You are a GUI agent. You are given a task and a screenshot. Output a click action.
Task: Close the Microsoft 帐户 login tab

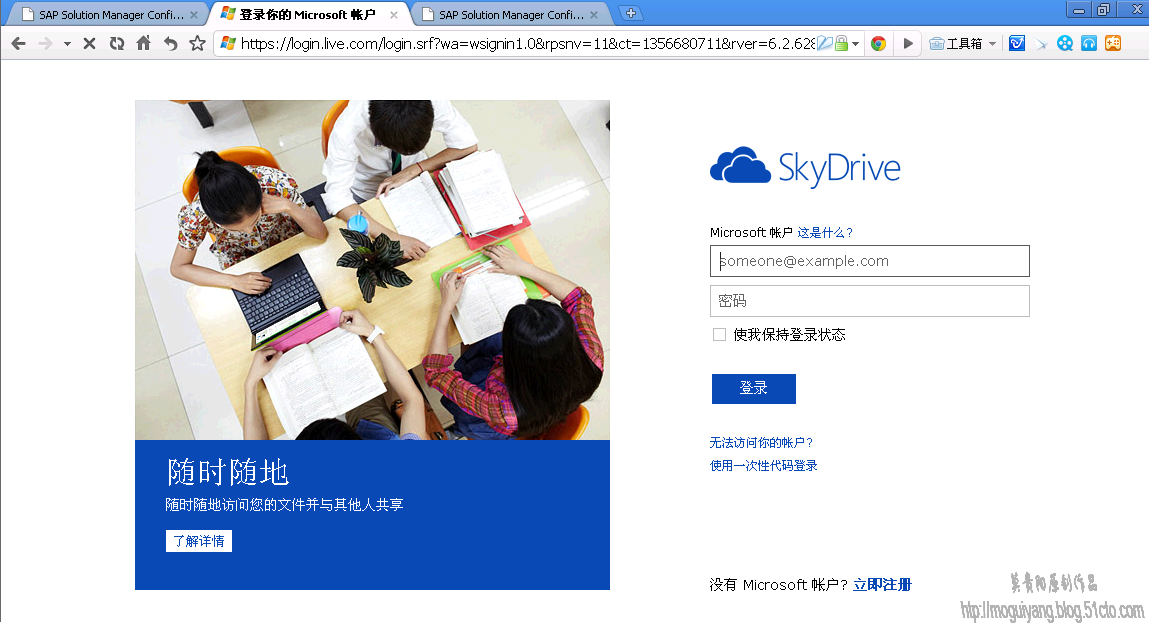394,15
